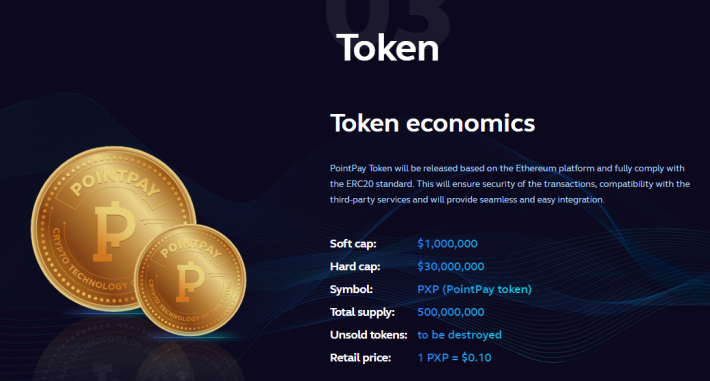Click the Hard cap label
This screenshot has width=710, height=381.
[x=355, y=266]
